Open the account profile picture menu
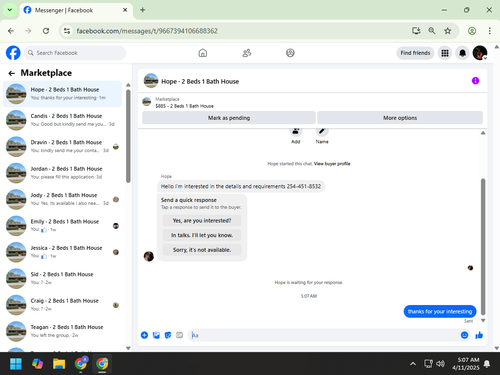The image size is (500, 375). [480, 53]
